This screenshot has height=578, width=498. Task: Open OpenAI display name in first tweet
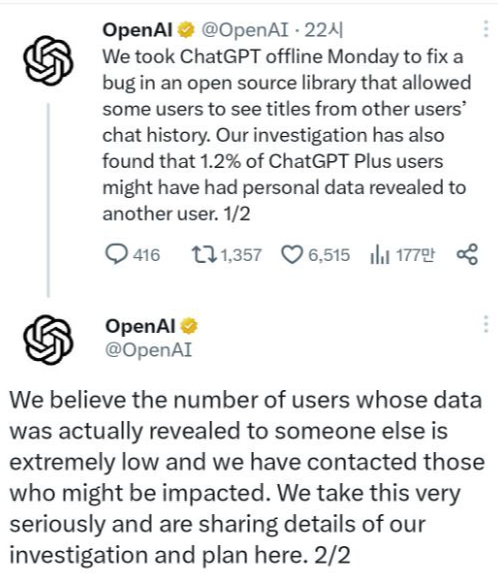(x=137, y=30)
